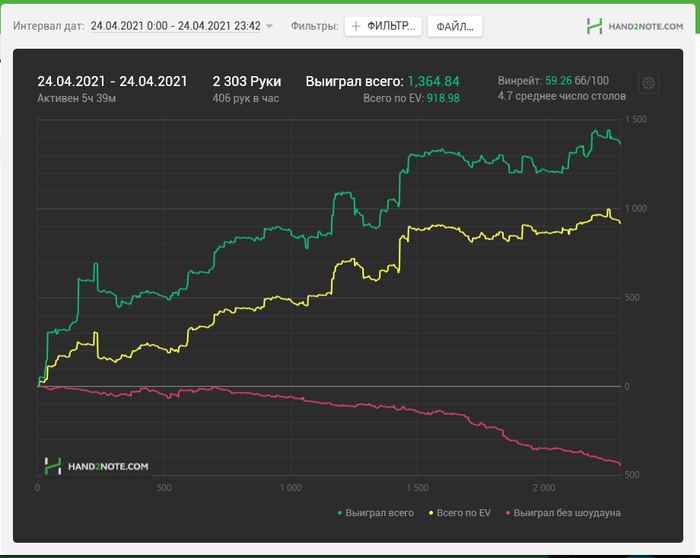
Task: Click the chart date title 24.04.2021 - 24.04.2021
Action: pos(112,81)
